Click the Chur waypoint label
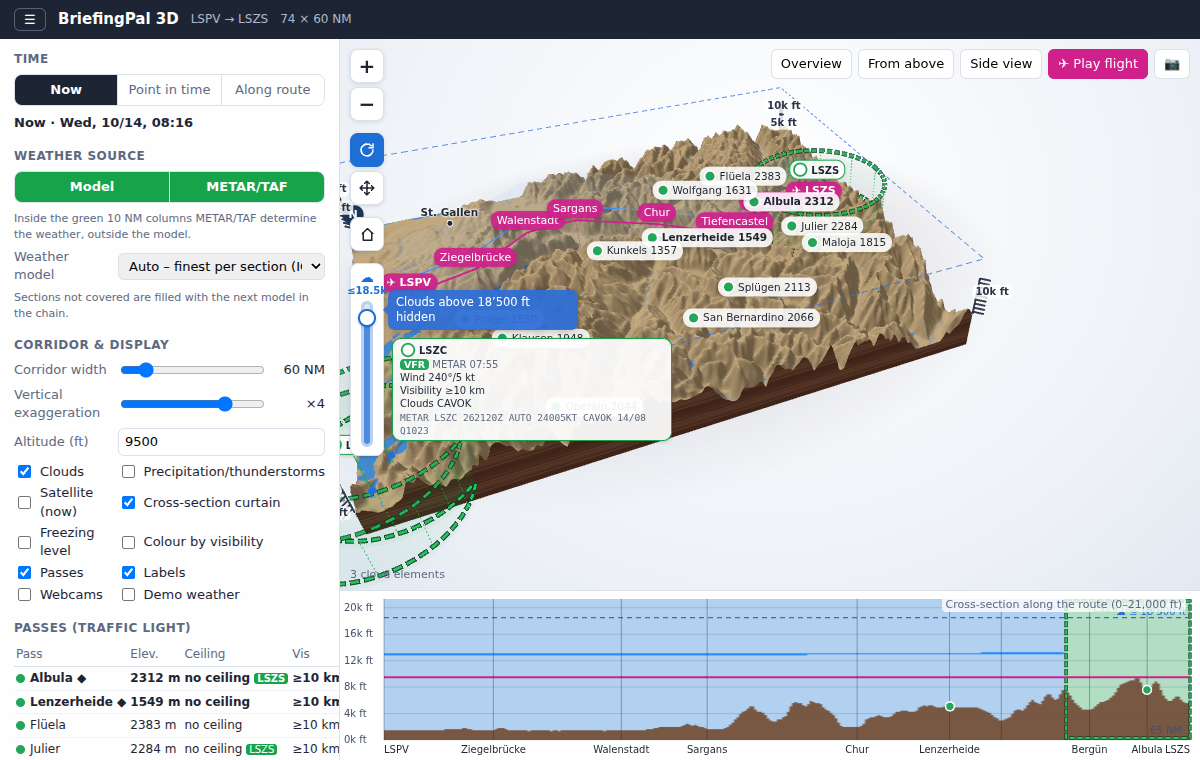This screenshot has width=1200, height=760. [x=657, y=212]
